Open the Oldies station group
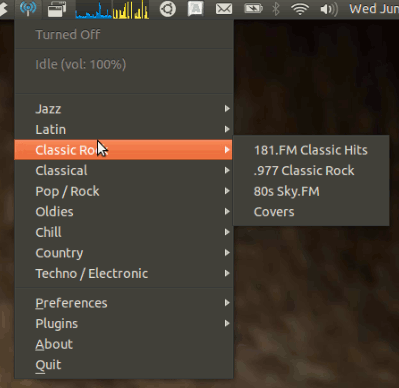 tap(124, 211)
